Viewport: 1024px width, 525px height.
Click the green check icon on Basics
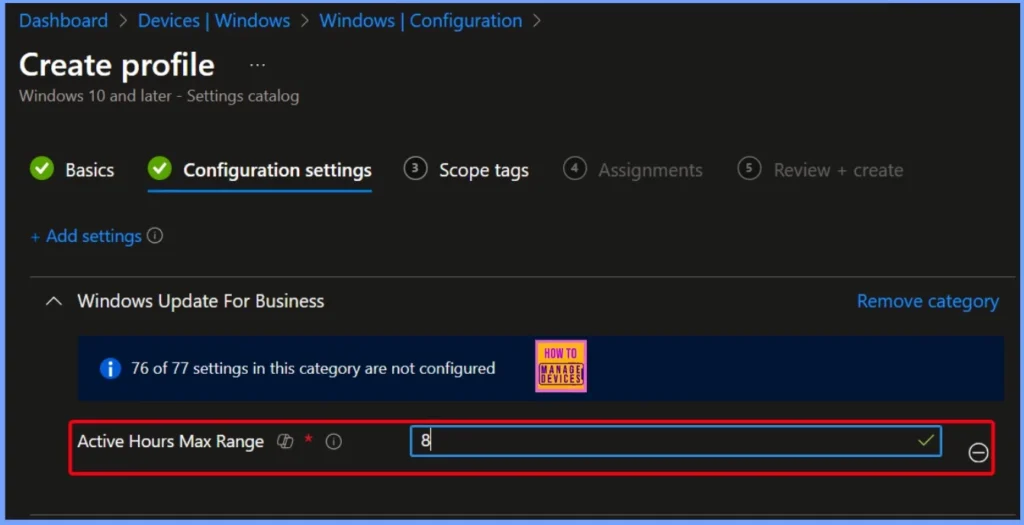coord(42,168)
